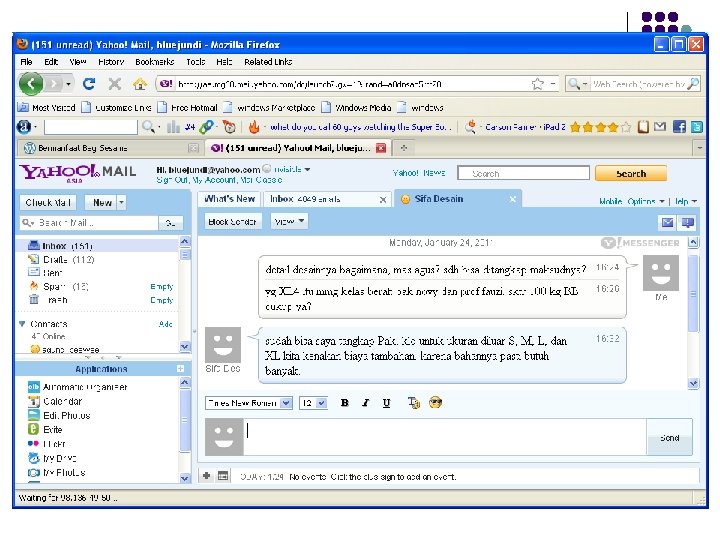Viewport: 720px width, 540px height.
Task: Apply underline formatting to chat text
Action: (387, 403)
